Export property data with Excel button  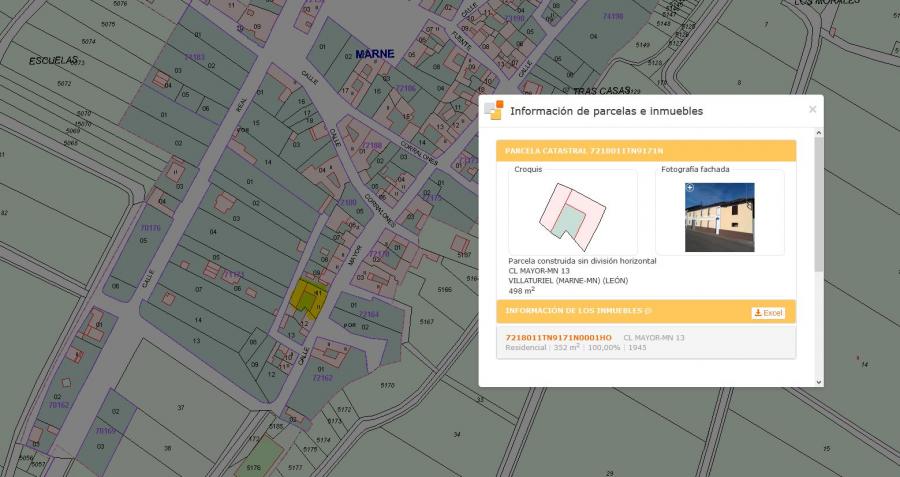click(x=768, y=313)
